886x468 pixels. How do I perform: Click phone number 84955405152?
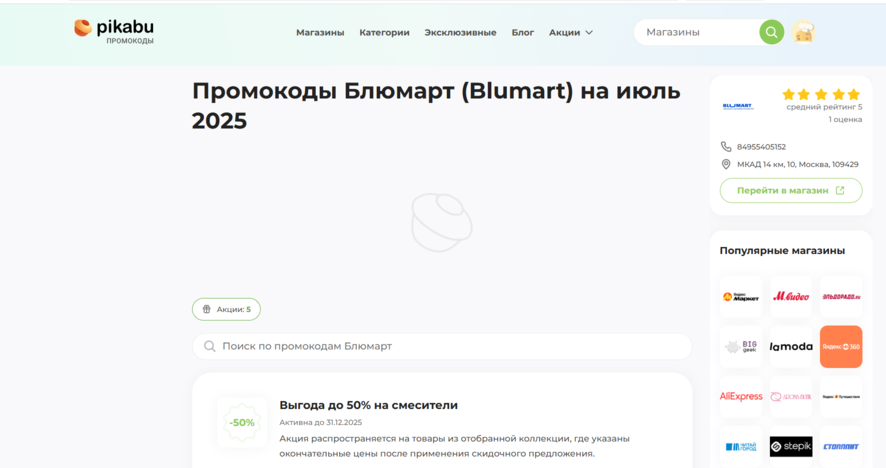coord(761,146)
